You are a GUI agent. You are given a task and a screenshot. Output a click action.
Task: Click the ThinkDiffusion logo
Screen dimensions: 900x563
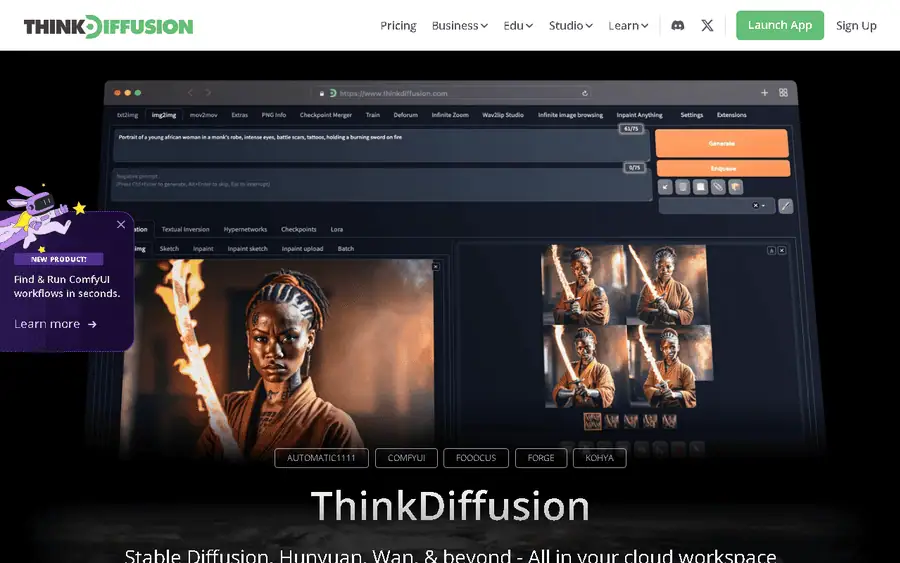pyautogui.click(x=108, y=26)
